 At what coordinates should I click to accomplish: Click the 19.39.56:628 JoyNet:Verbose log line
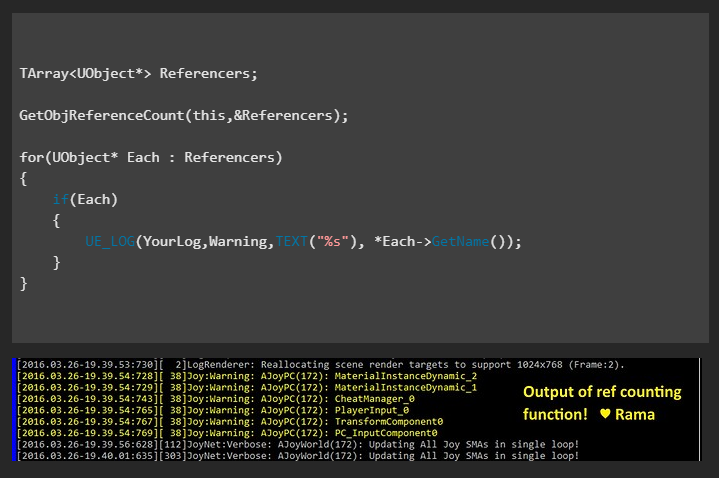coord(298,445)
